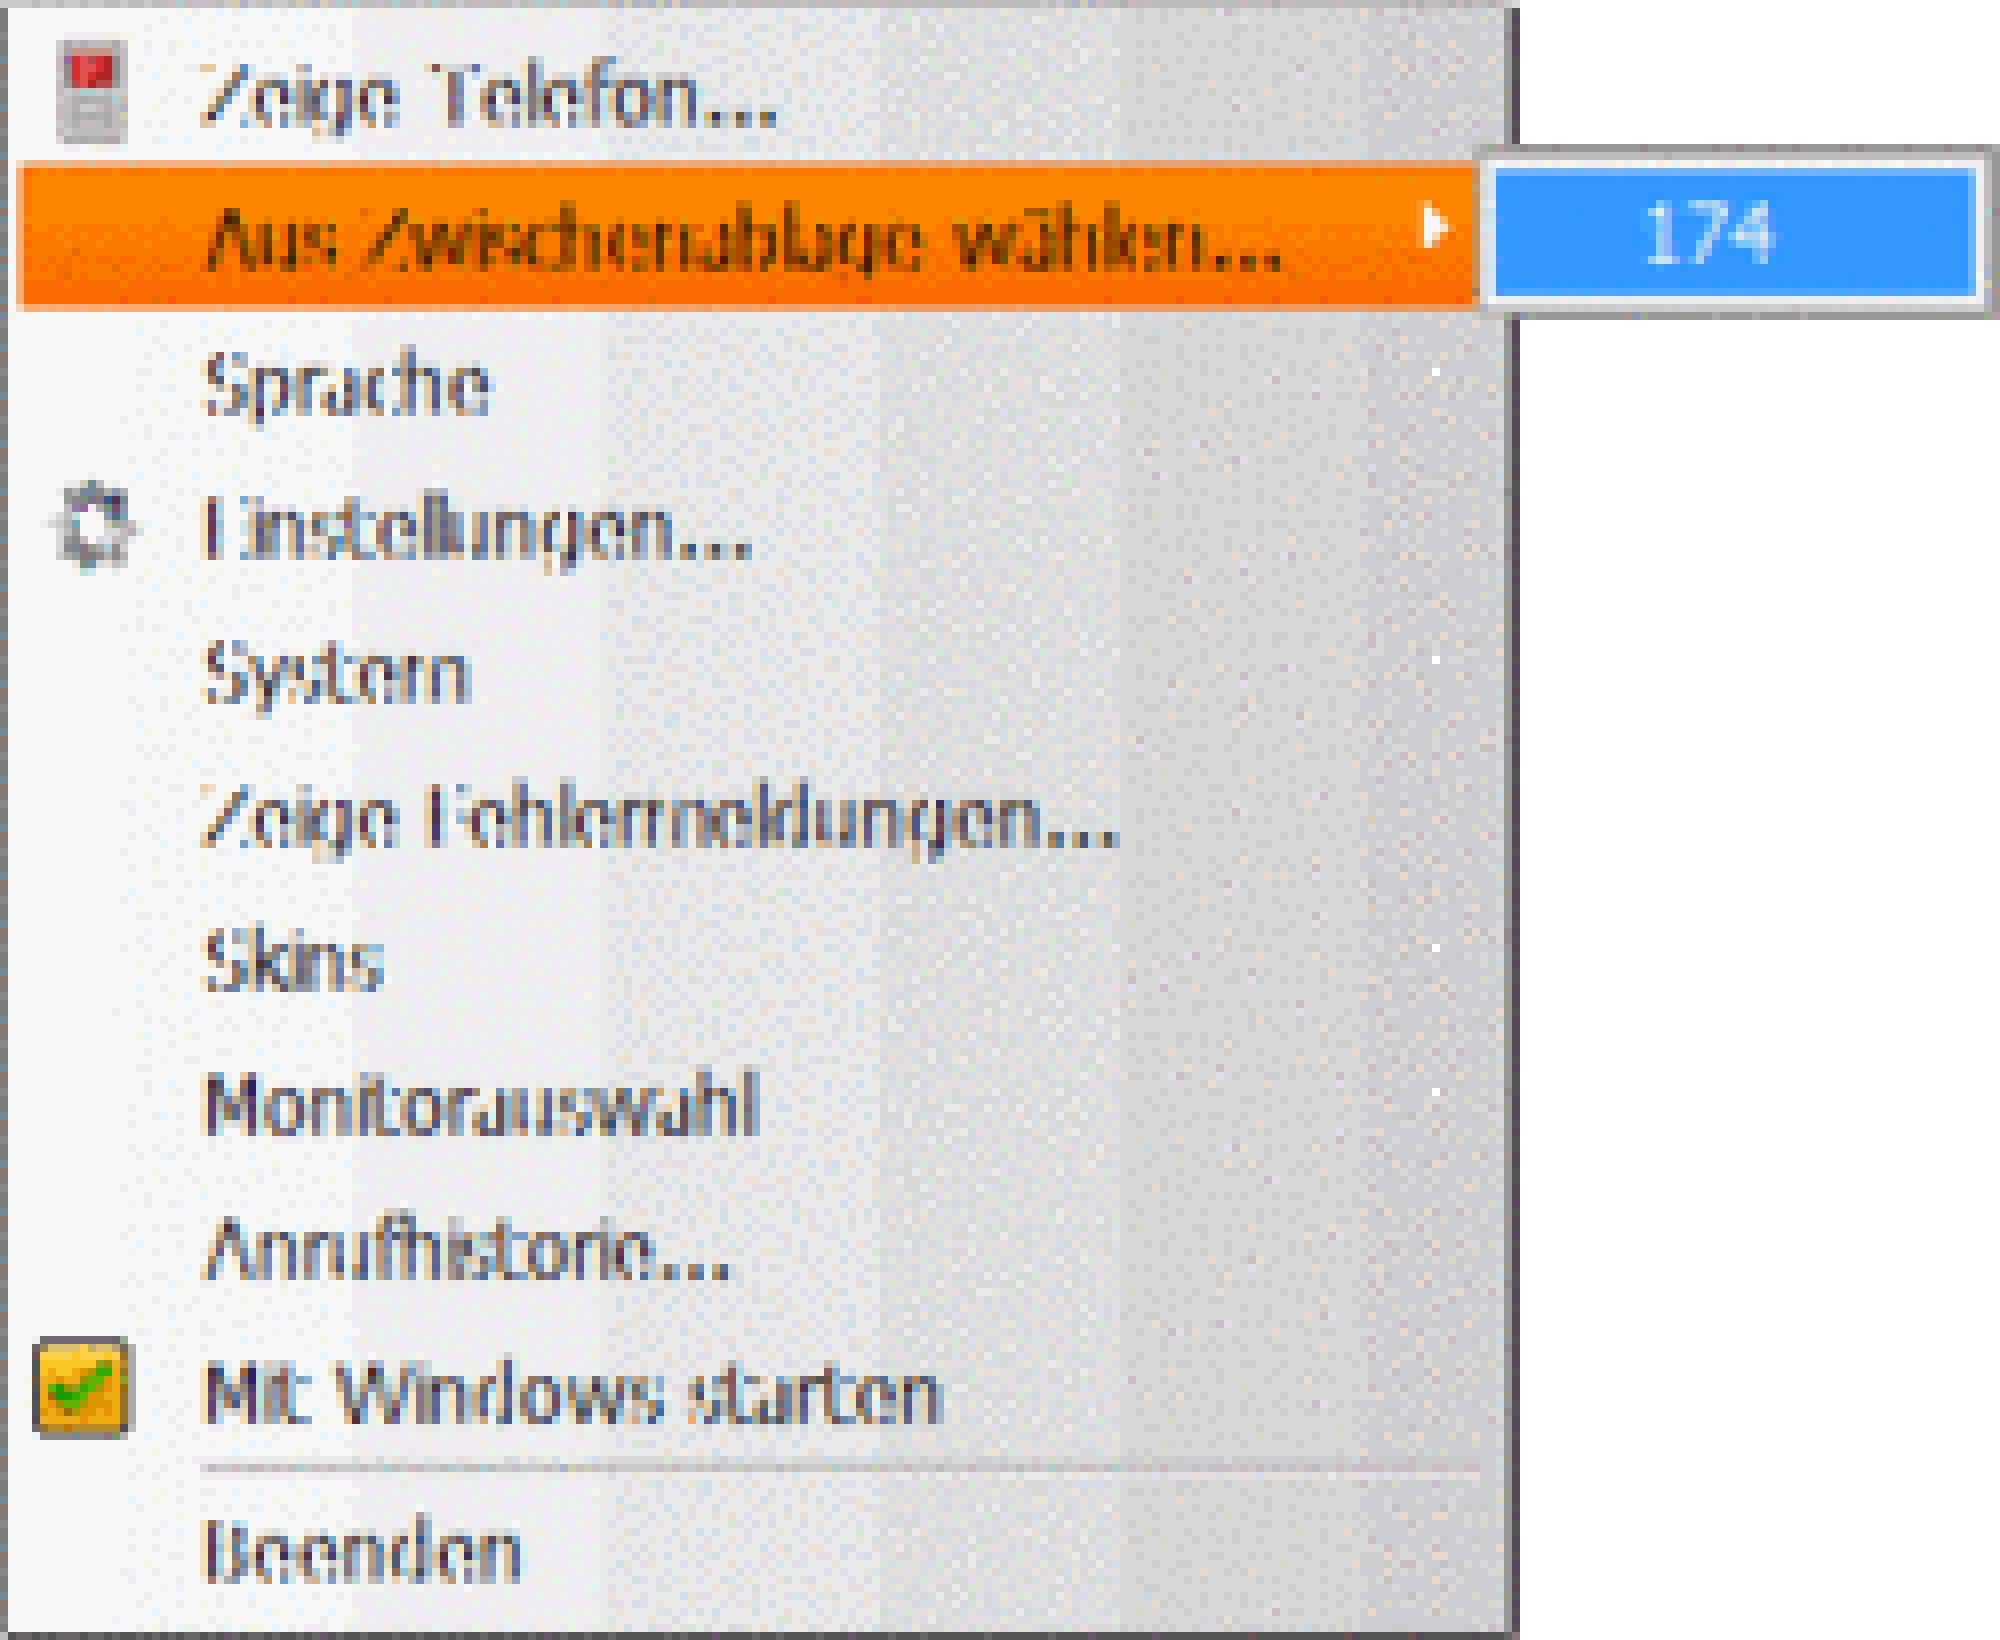
Task: Expand the Monitorauswahl submenu arrow
Action: click(x=1437, y=1092)
